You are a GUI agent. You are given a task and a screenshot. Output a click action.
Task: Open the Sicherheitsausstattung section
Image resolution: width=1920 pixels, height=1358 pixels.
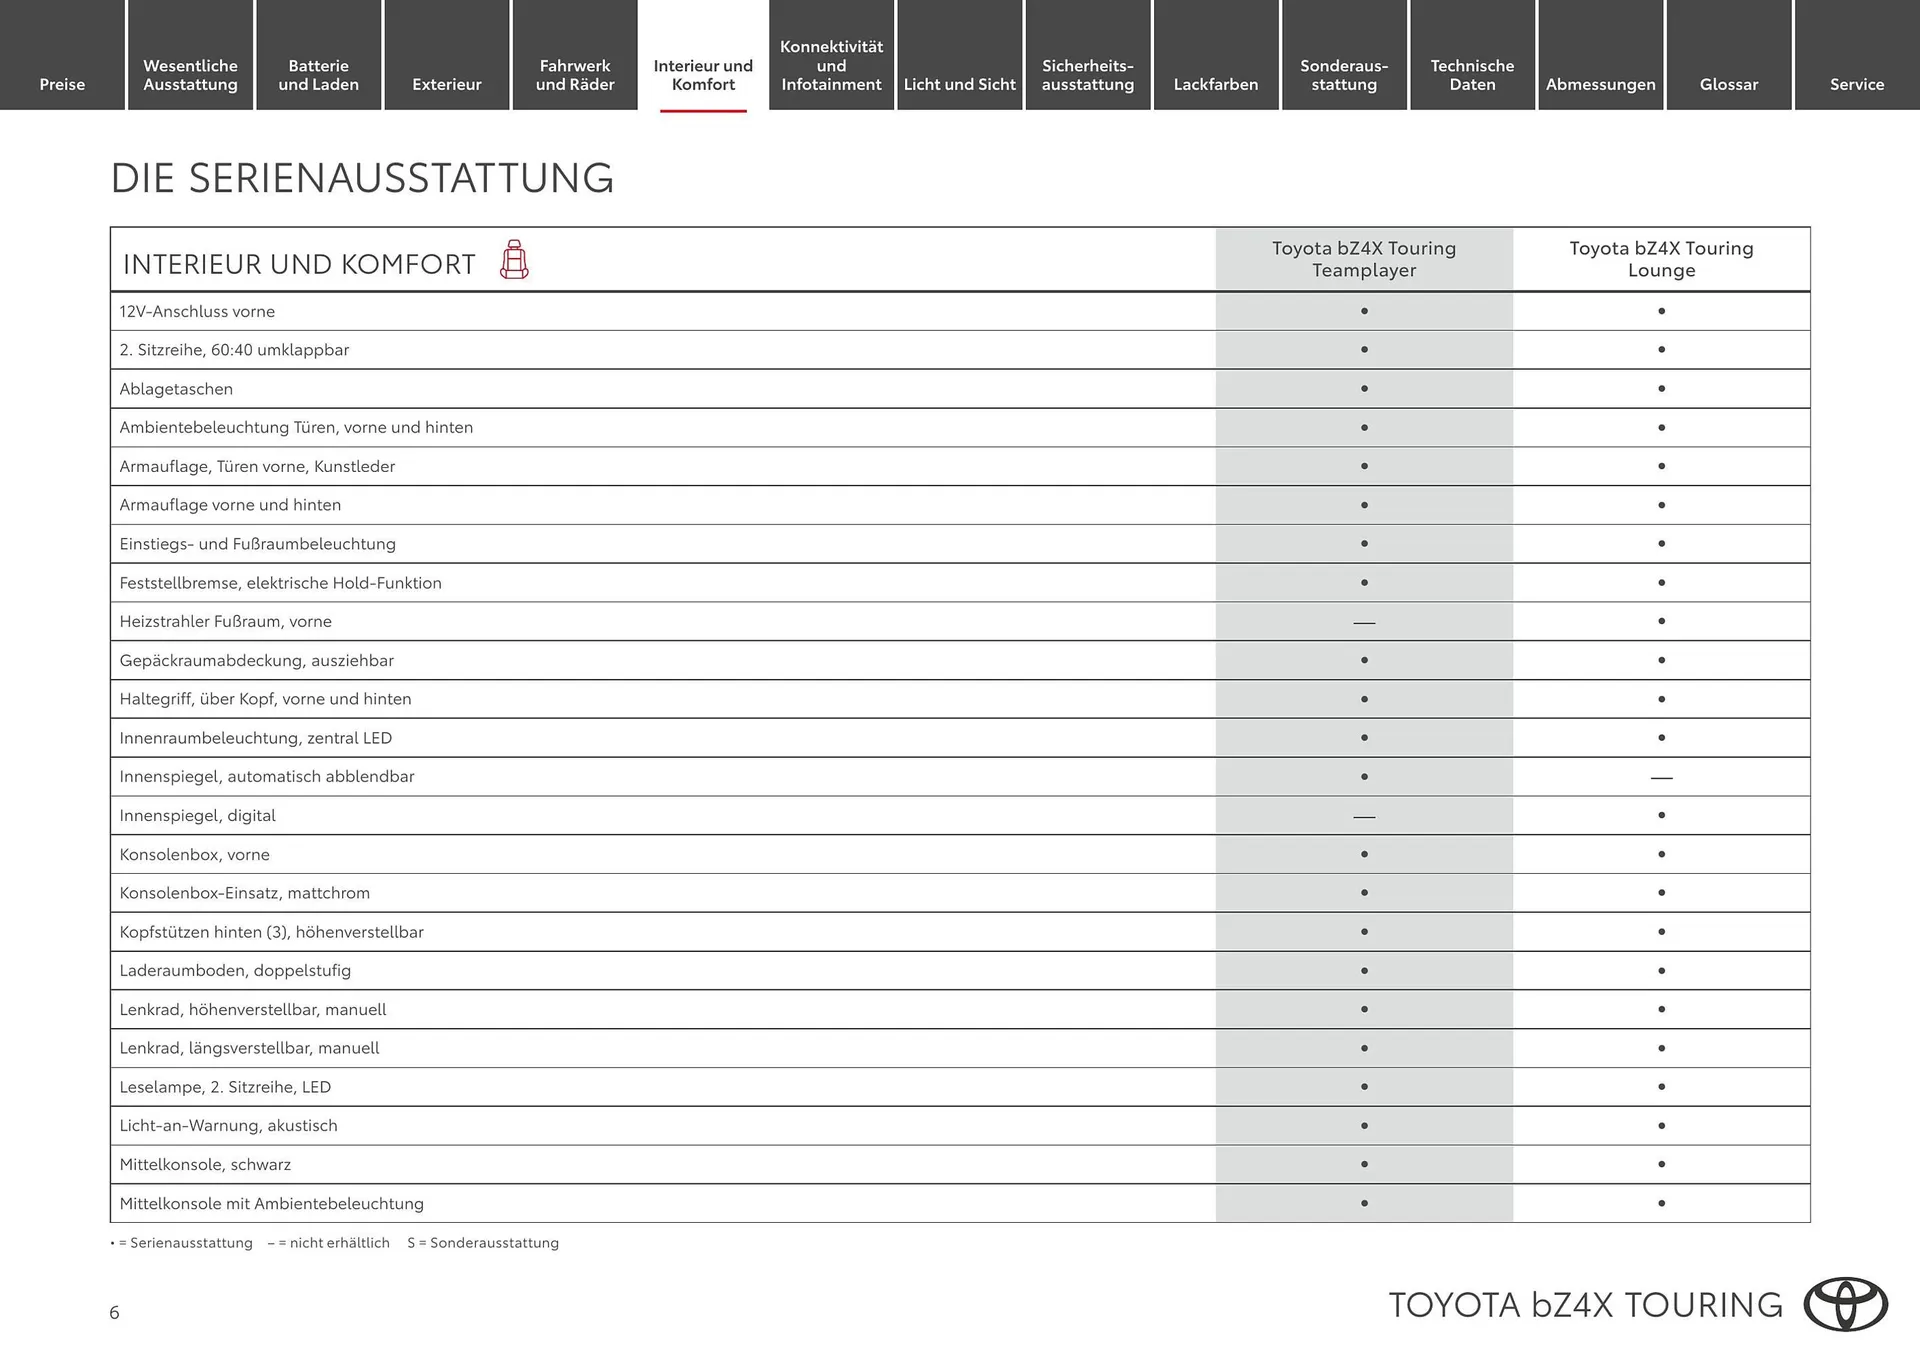tap(1087, 75)
